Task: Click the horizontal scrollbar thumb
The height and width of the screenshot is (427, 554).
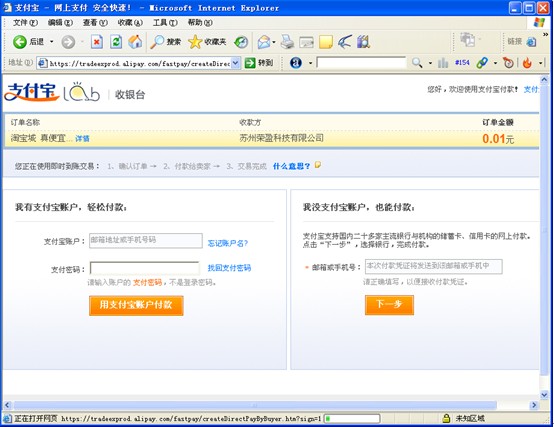Action: point(255,405)
